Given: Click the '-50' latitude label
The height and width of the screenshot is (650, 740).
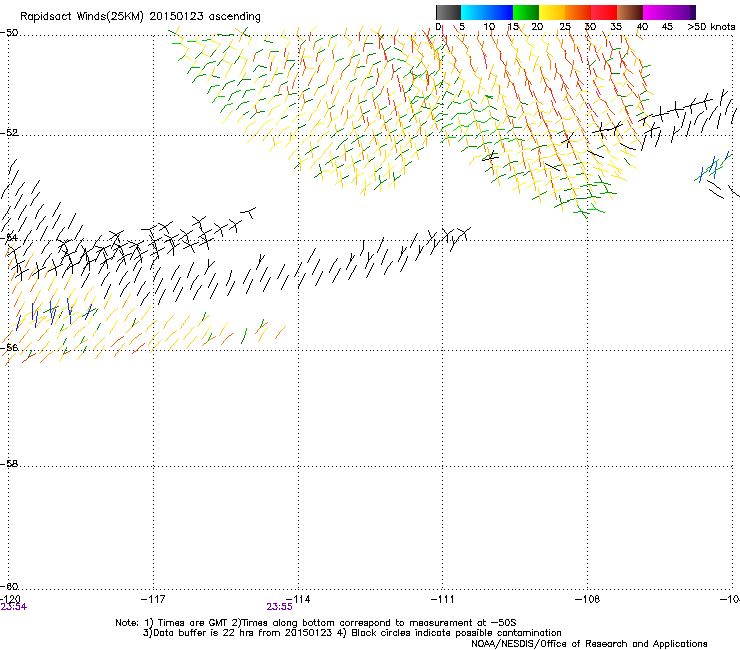Looking at the screenshot, I should 9,33.
